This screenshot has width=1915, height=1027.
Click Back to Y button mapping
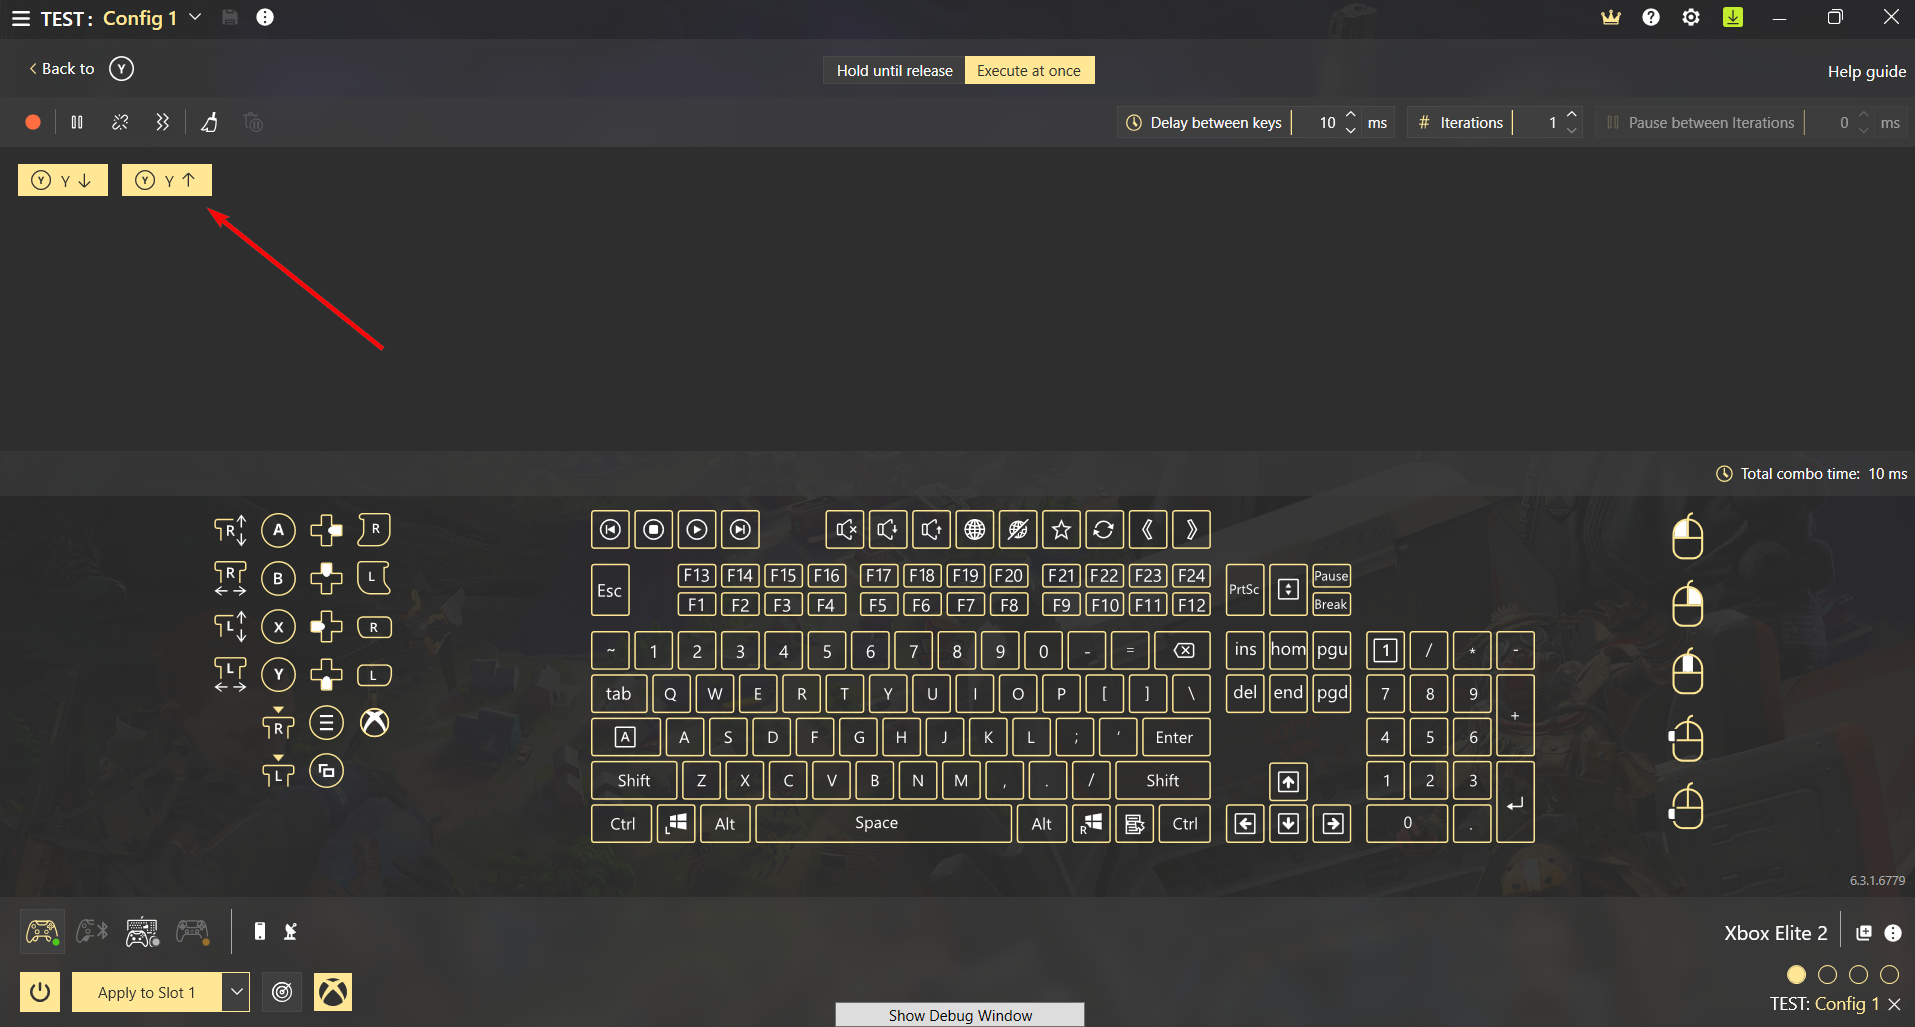click(x=80, y=69)
